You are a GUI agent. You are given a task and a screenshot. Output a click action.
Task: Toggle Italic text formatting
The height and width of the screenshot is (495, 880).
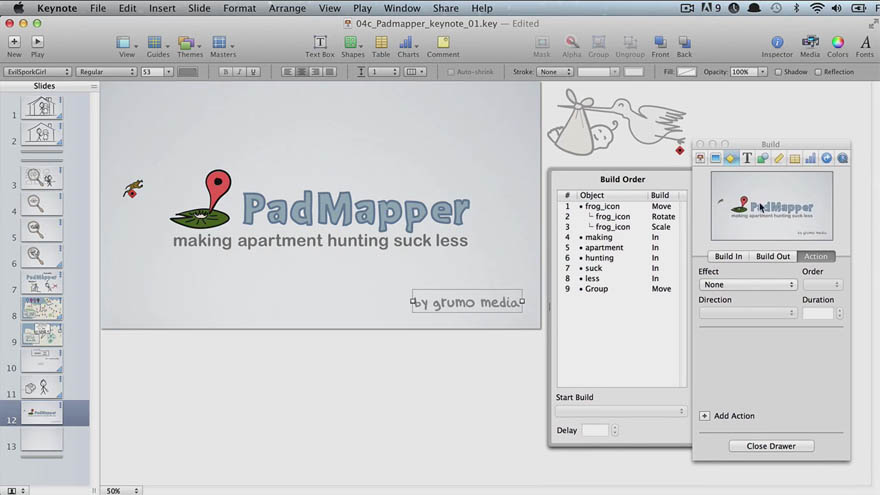[240, 72]
